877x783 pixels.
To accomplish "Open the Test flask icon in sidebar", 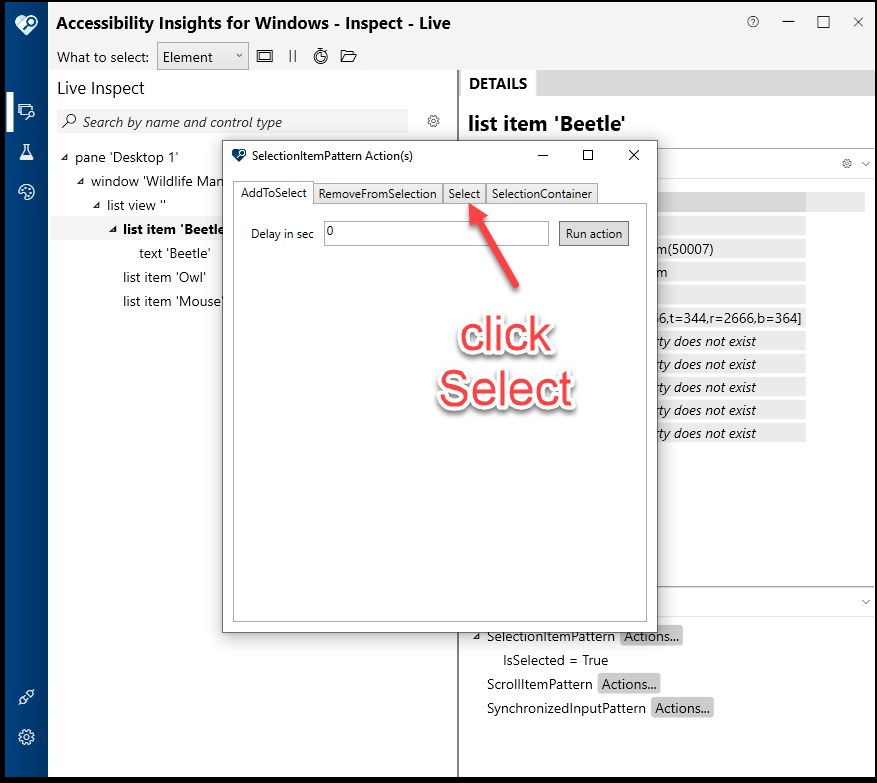I will 26,152.
